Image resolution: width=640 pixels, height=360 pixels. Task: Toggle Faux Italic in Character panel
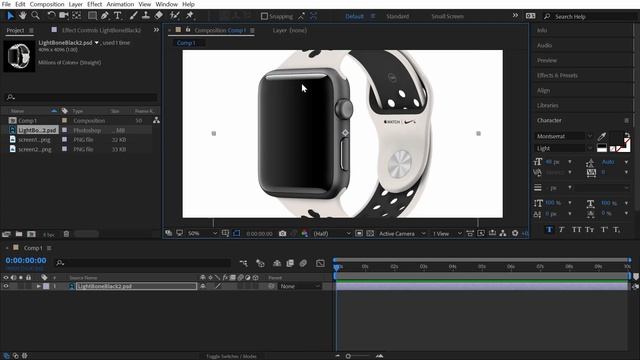[562, 230]
